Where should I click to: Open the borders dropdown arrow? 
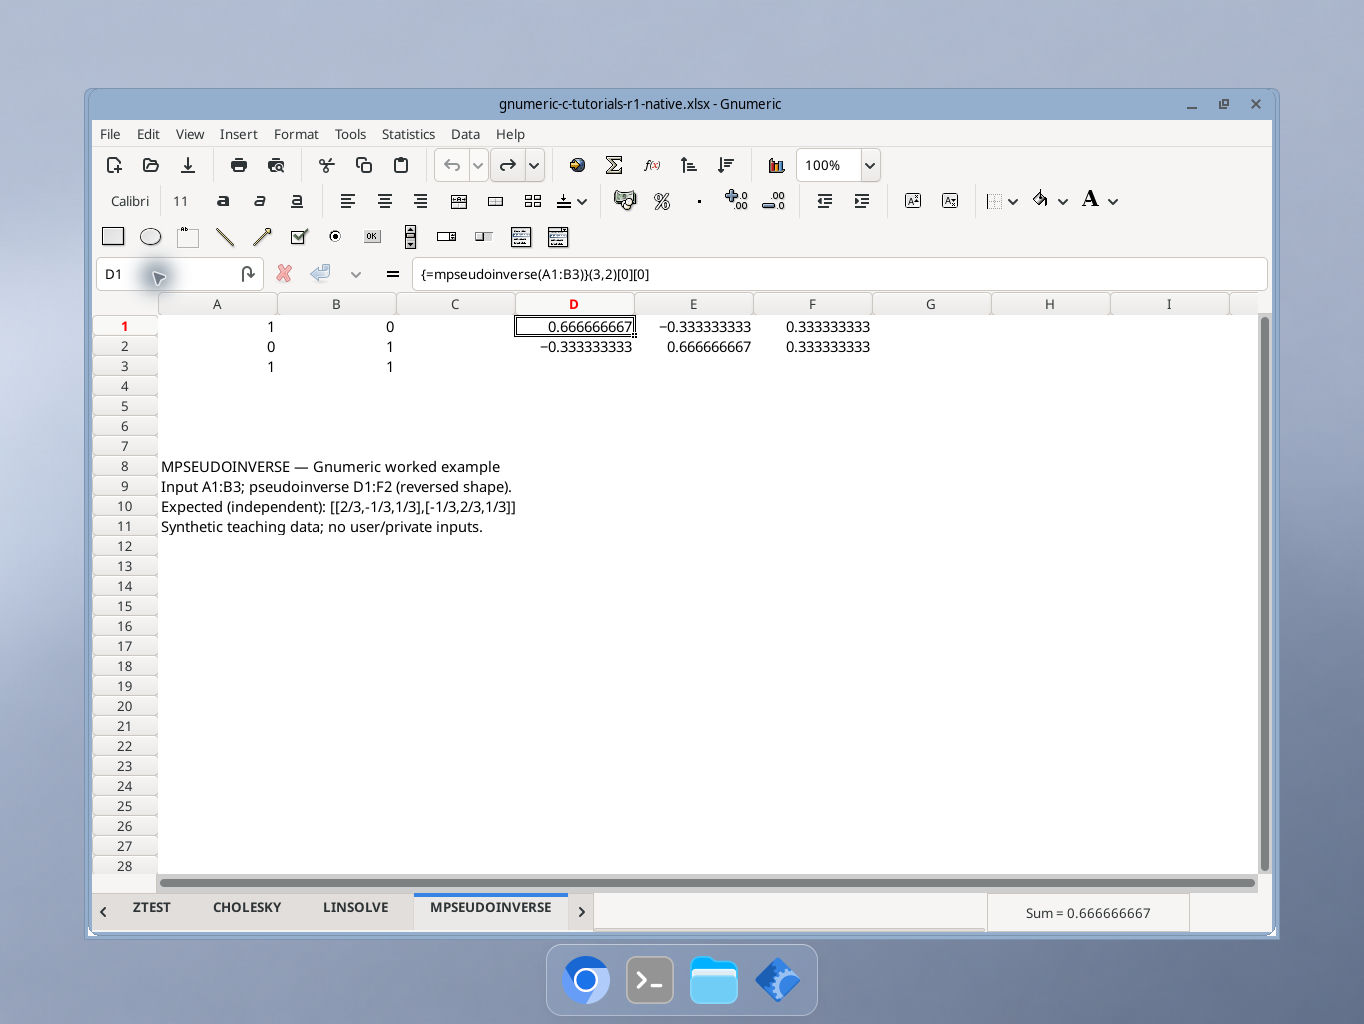pos(1013,201)
